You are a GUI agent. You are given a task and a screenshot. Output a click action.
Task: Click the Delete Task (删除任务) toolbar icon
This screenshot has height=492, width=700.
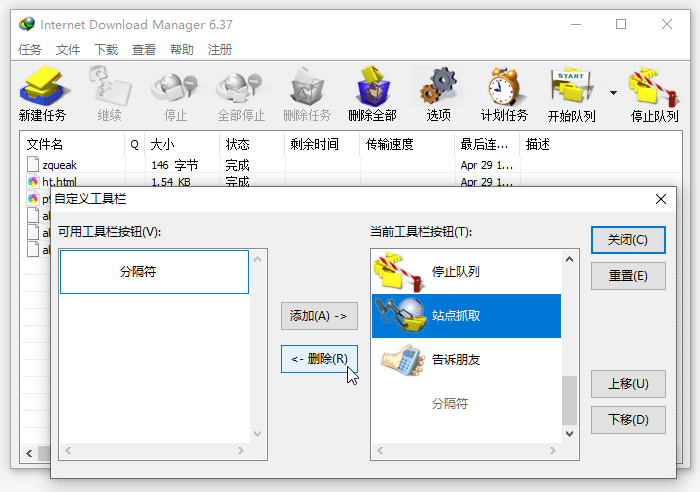point(307,87)
